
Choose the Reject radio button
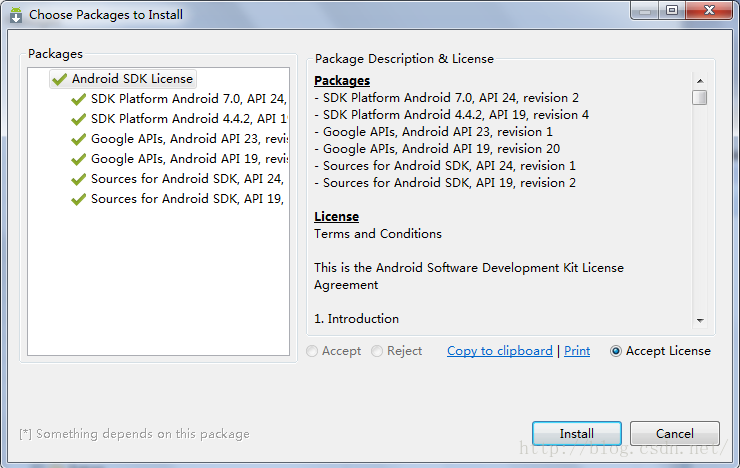(377, 351)
